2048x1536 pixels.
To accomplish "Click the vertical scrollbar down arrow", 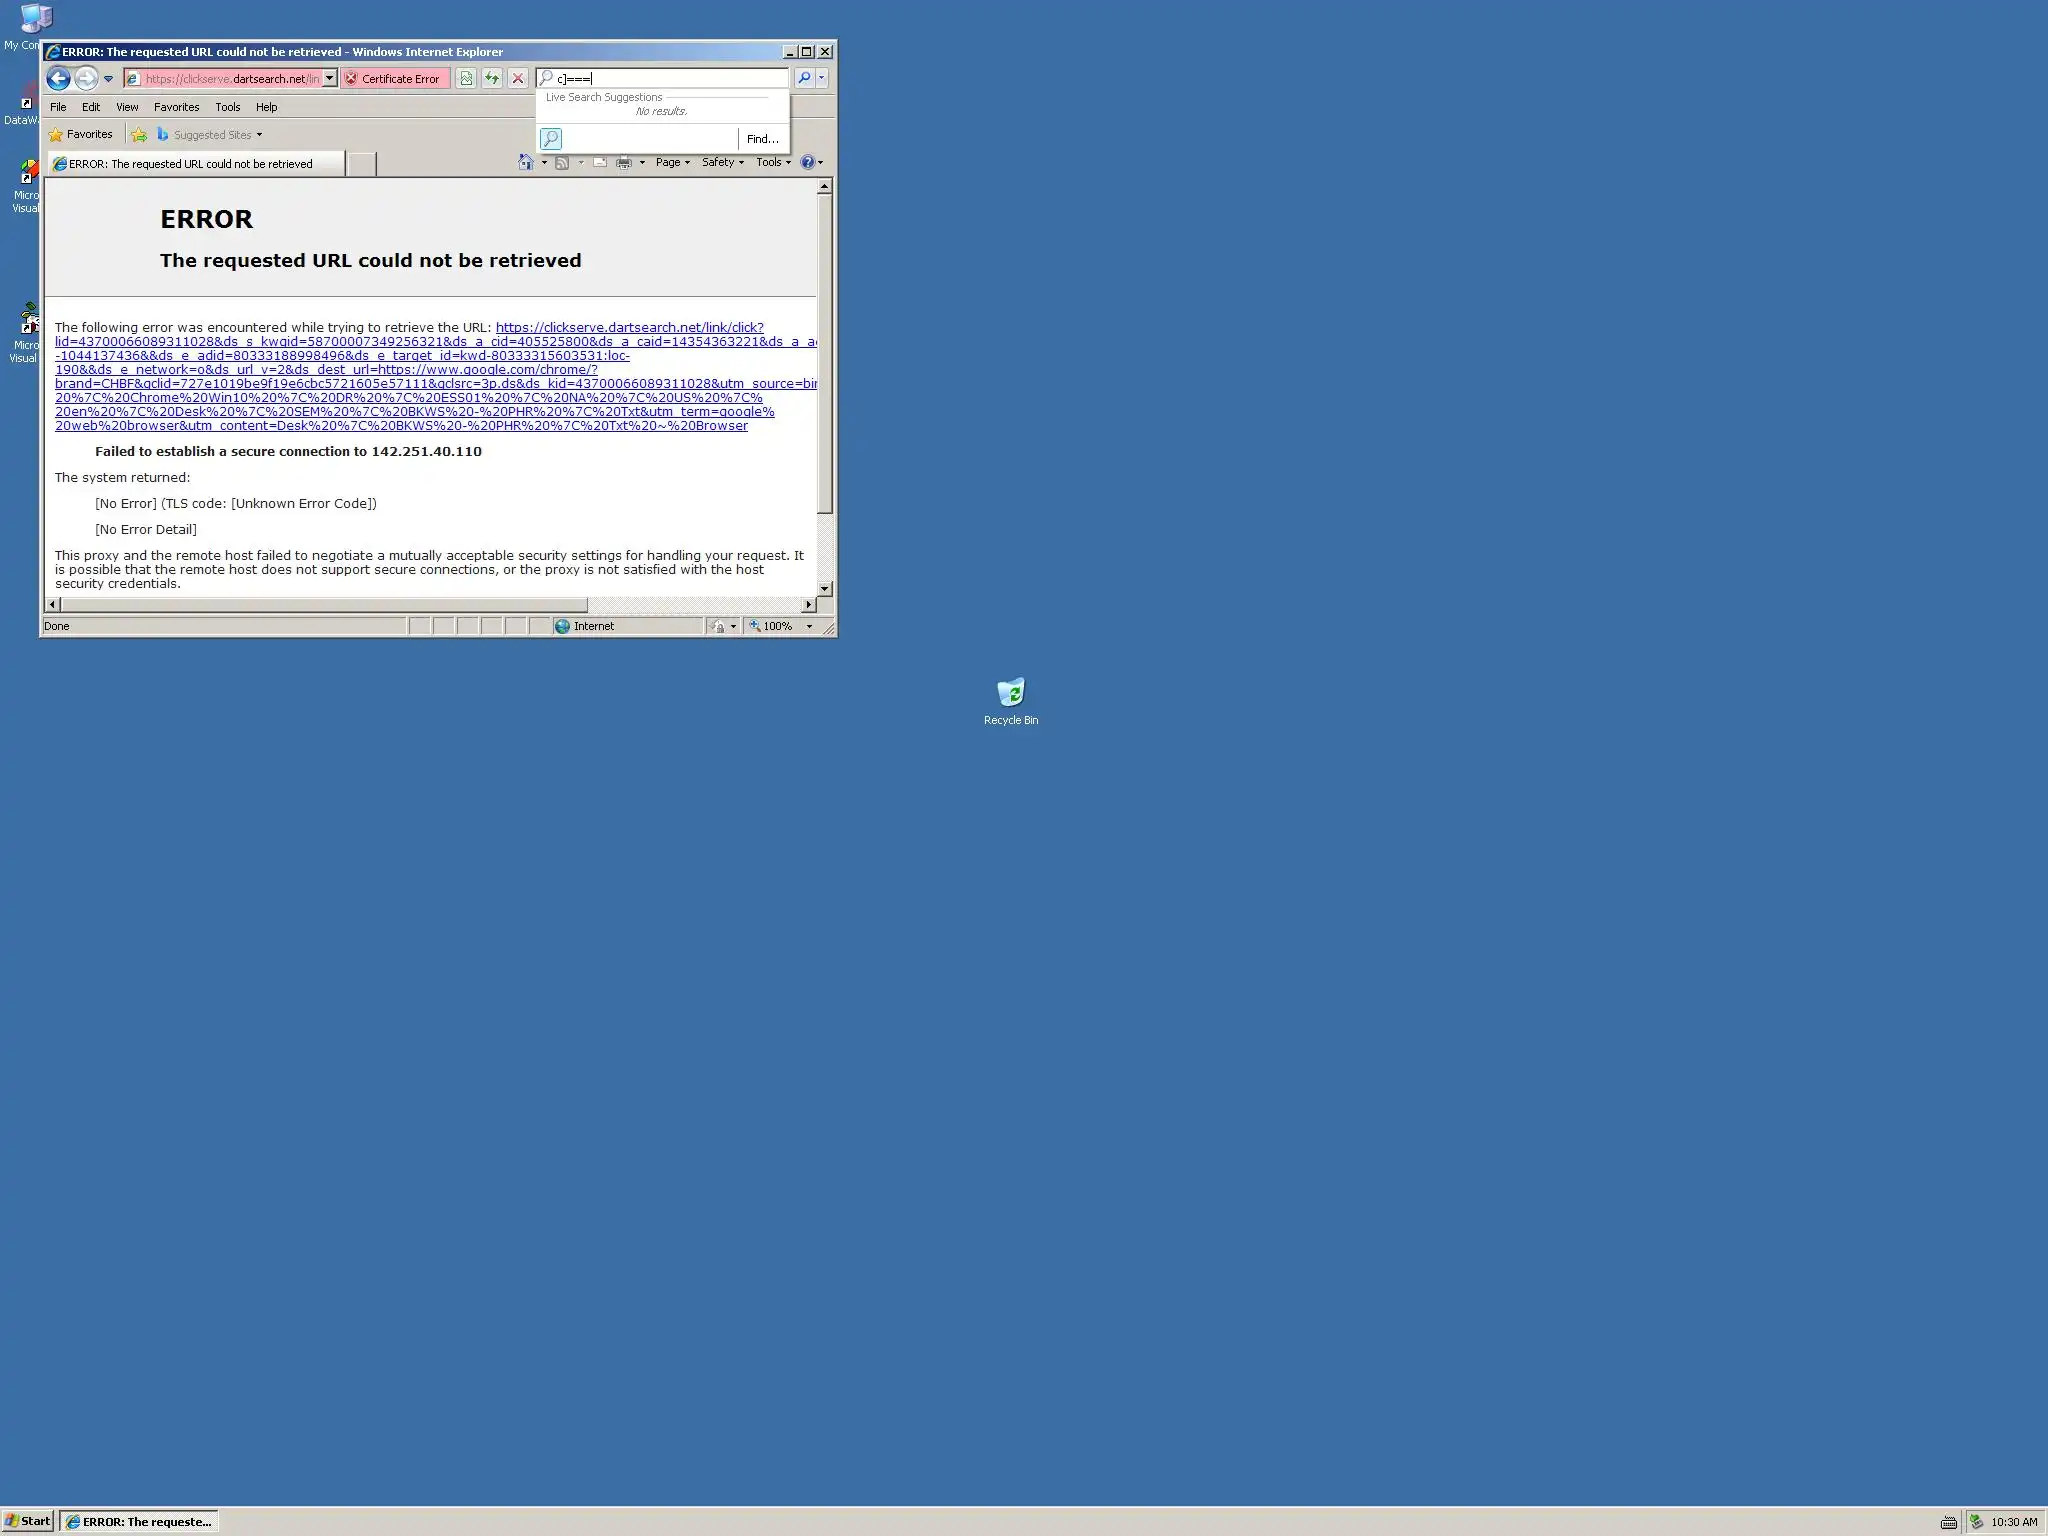I will point(824,588).
